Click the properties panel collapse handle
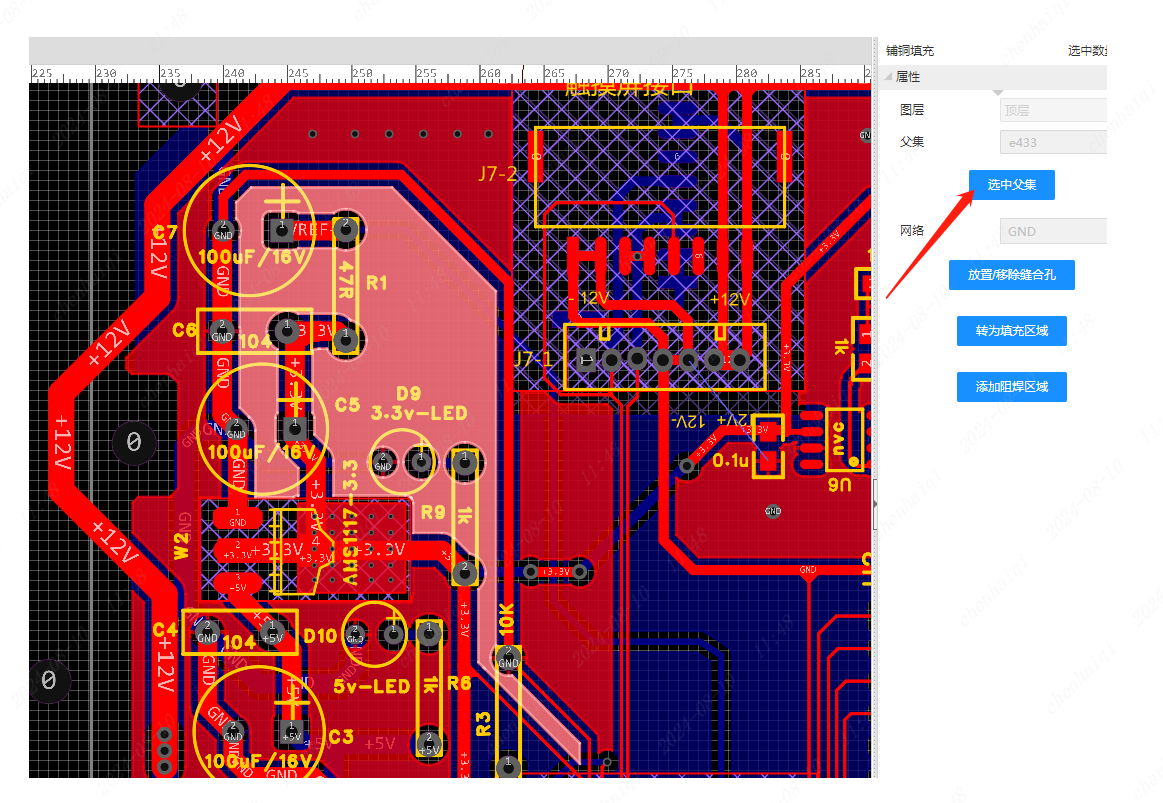Screen dimensions: 1163x803 (875, 505)
